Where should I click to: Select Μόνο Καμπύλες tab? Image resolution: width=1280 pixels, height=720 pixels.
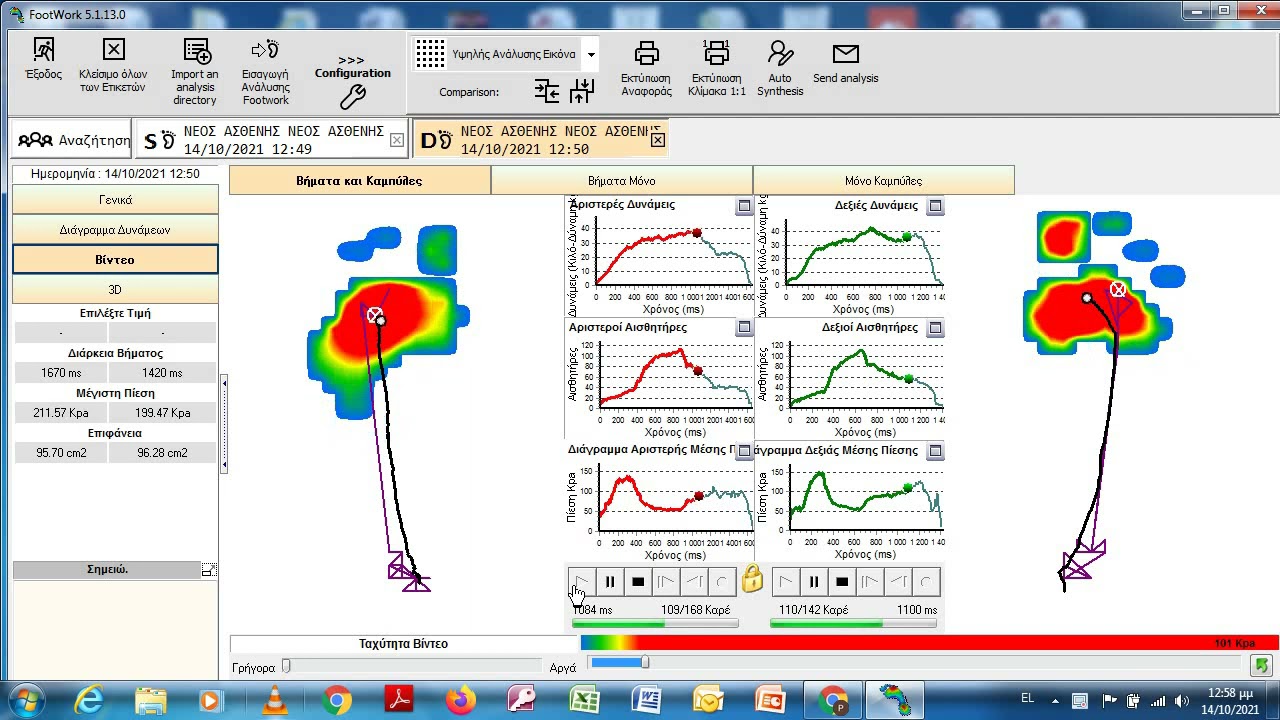883,181
